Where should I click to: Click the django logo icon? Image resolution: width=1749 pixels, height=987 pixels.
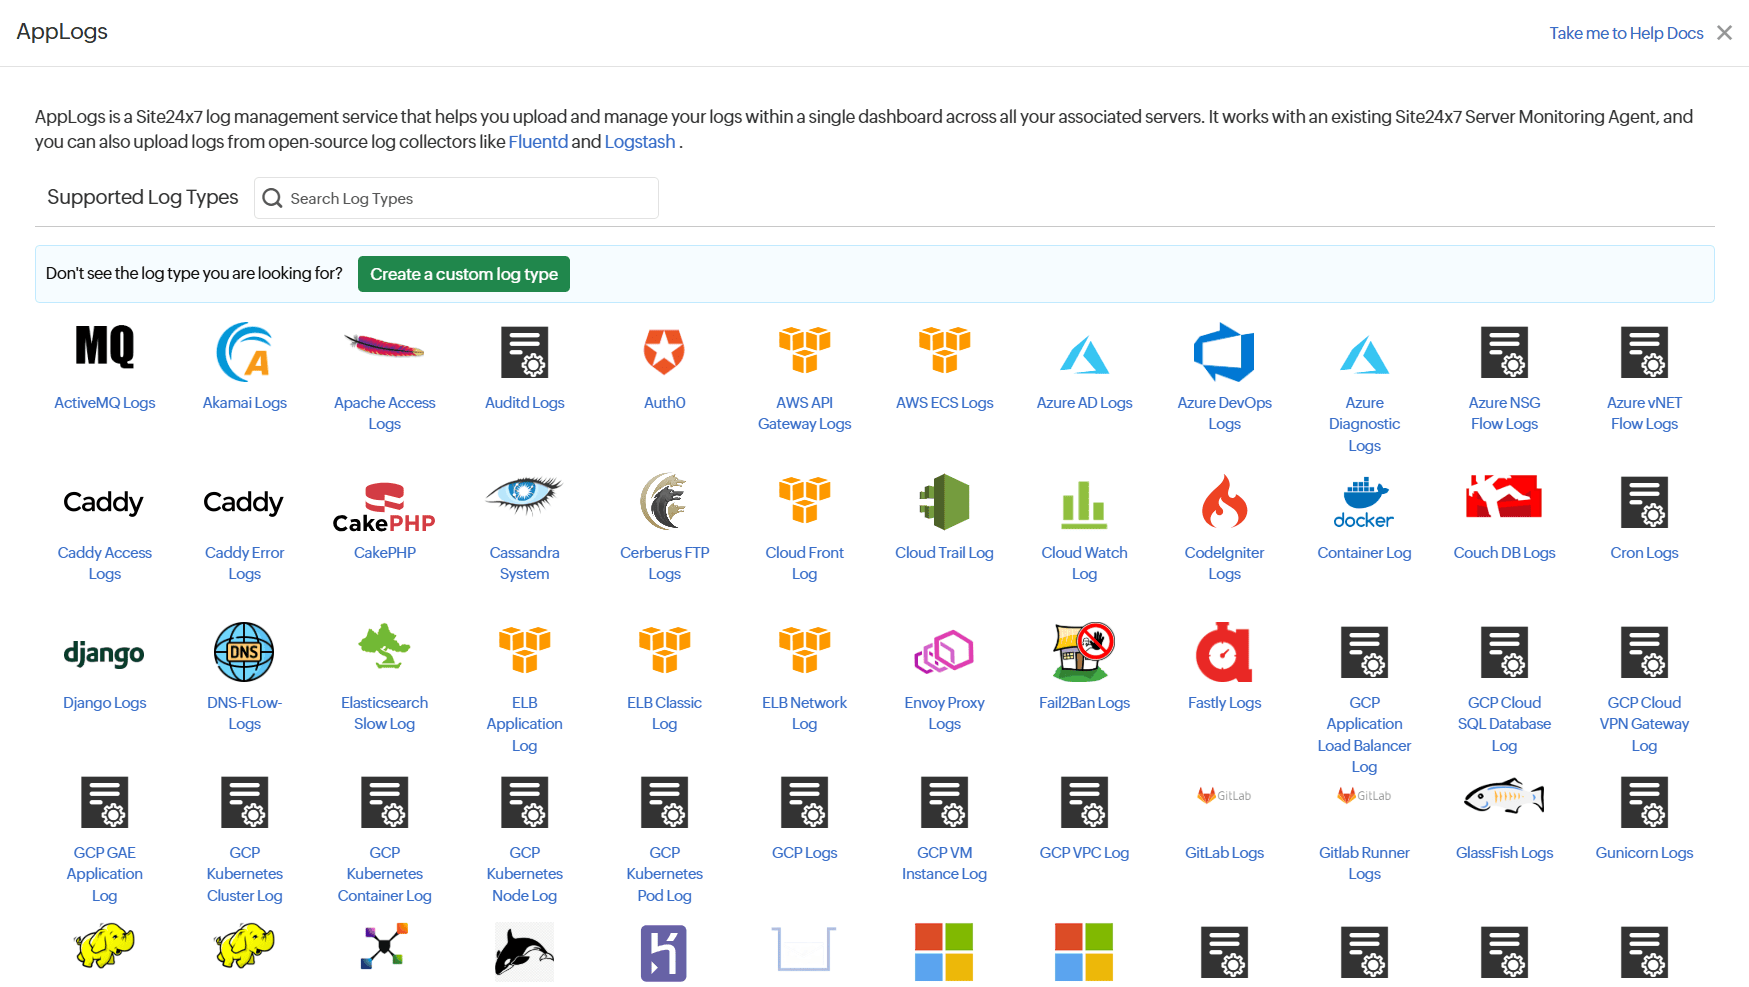(x=105, y=653)
